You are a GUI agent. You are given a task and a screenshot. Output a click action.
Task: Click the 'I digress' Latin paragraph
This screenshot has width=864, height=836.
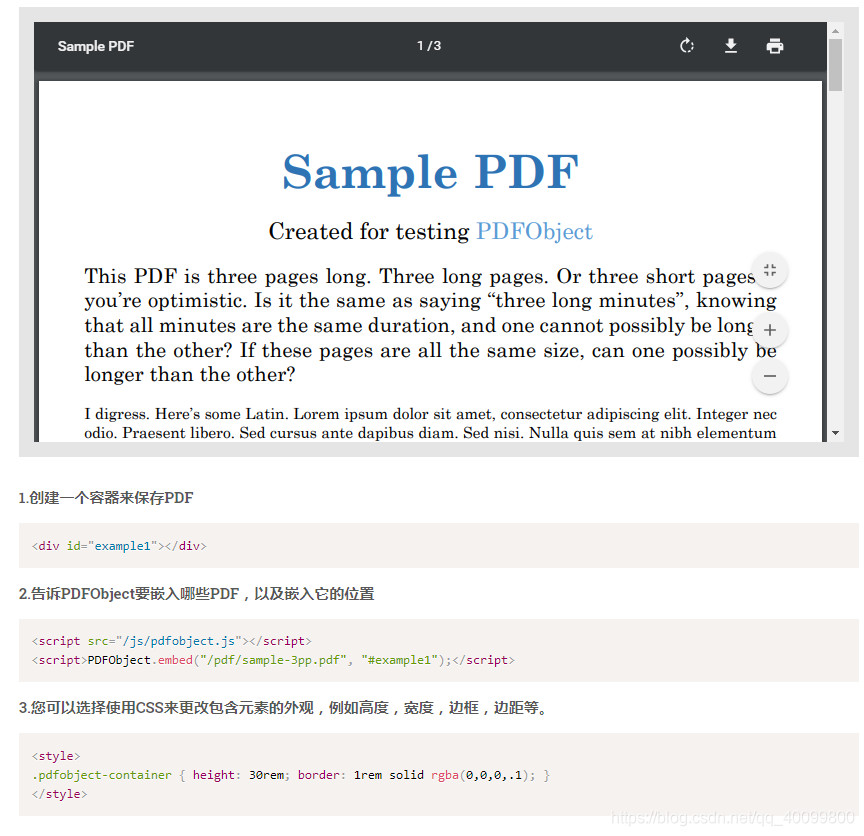pos(430,423)
